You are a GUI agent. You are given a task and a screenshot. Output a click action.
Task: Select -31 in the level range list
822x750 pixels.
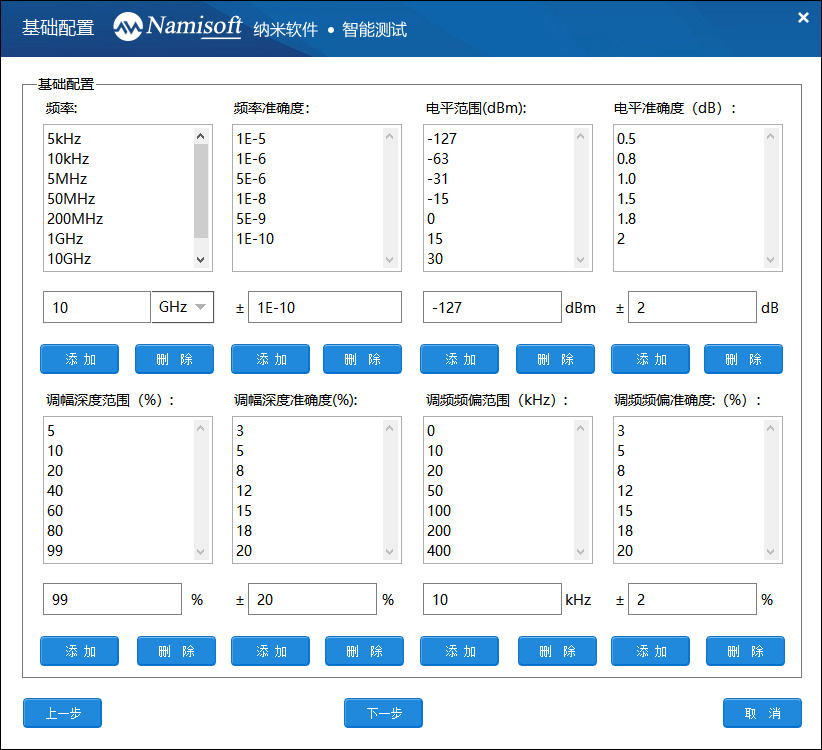(437, 179)
